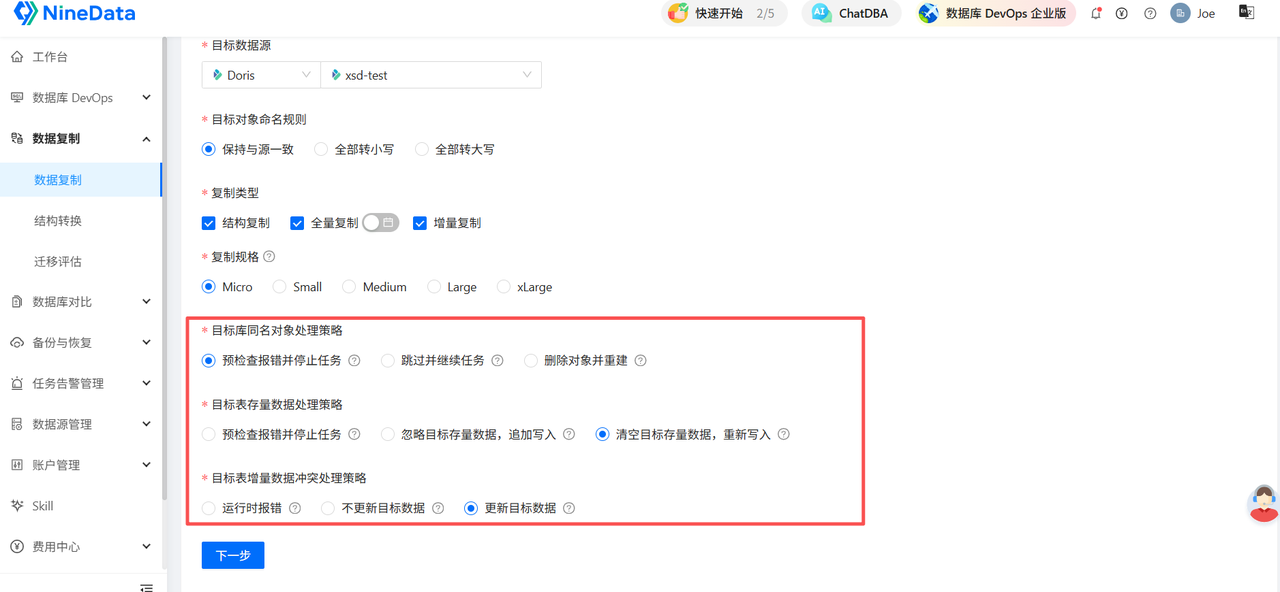Select the Medium replication spec

click(349, 287)
